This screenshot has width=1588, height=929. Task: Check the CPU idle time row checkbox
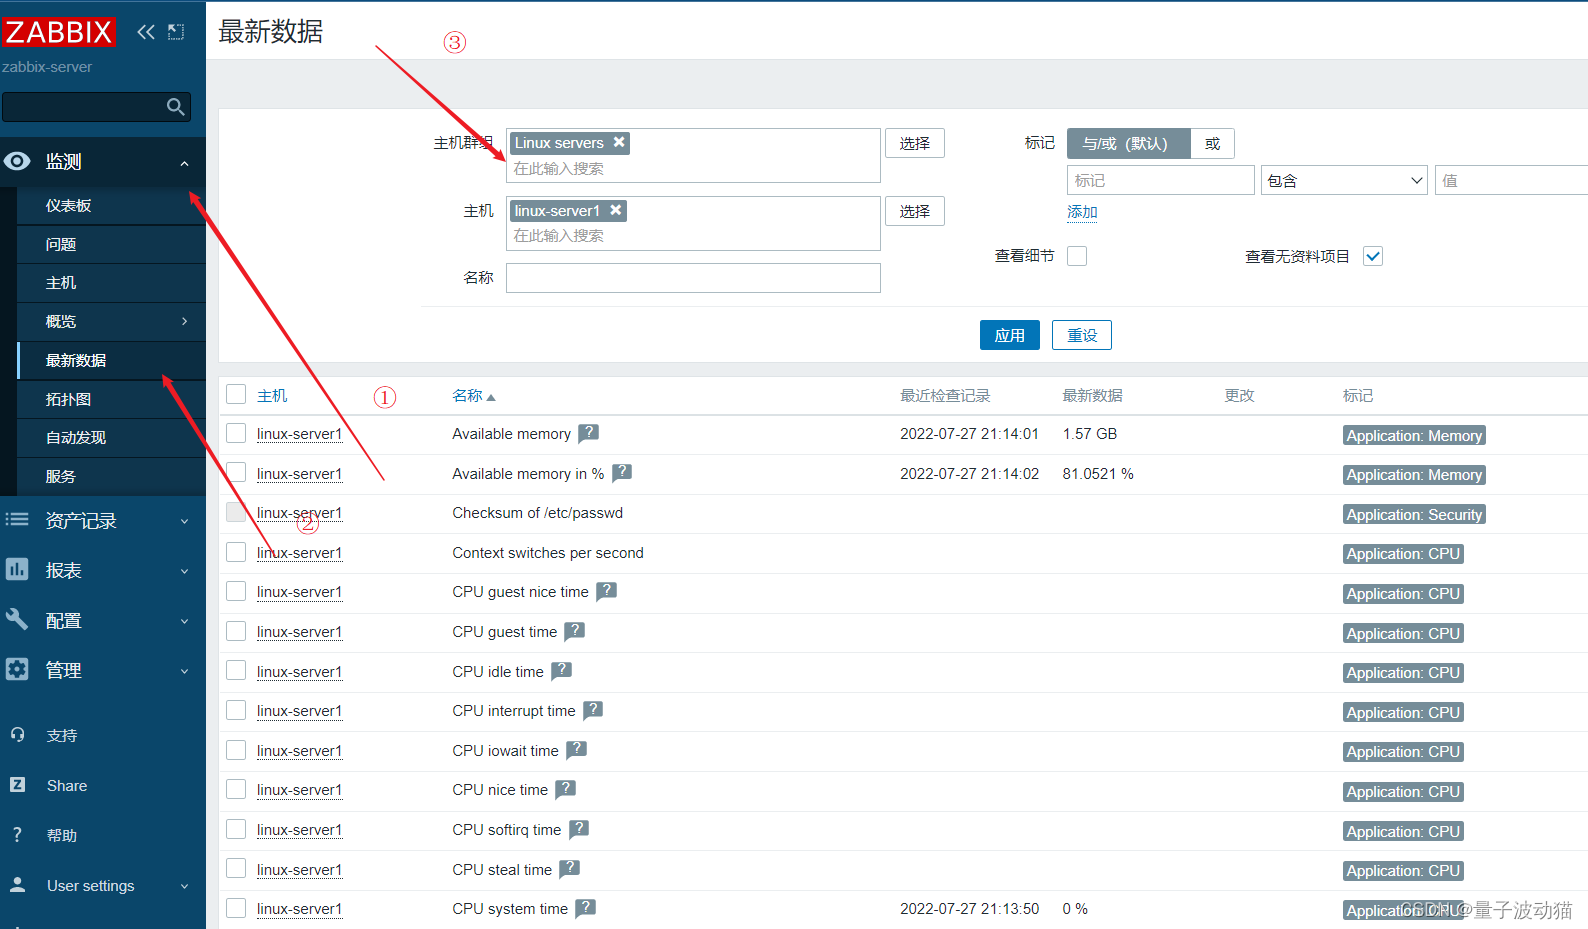click(x=236, y=670)
